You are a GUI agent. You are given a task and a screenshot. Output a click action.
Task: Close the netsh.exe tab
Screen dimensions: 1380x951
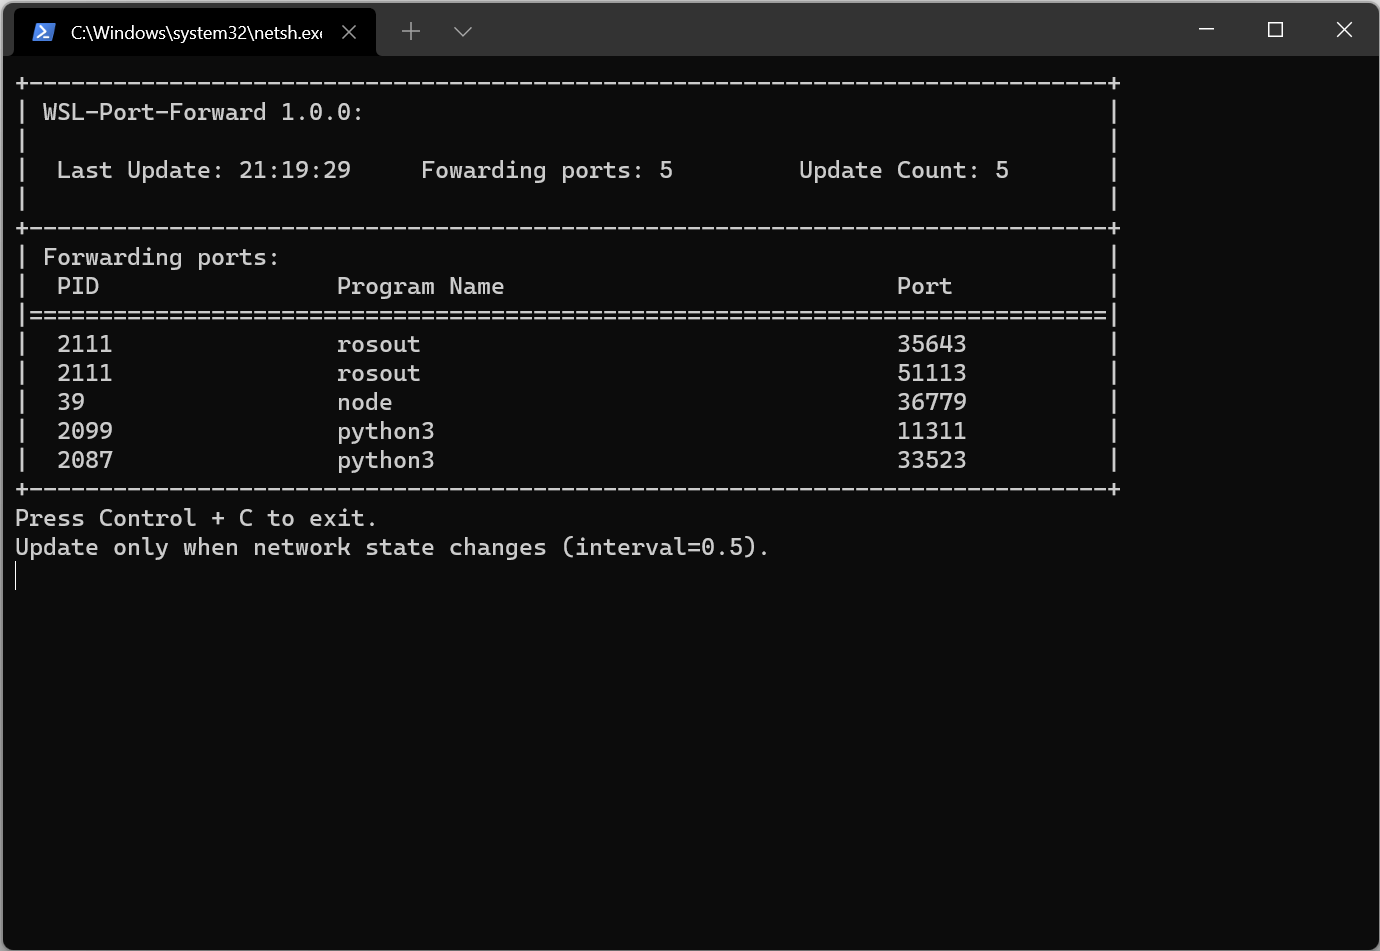[x=349, y=32]
